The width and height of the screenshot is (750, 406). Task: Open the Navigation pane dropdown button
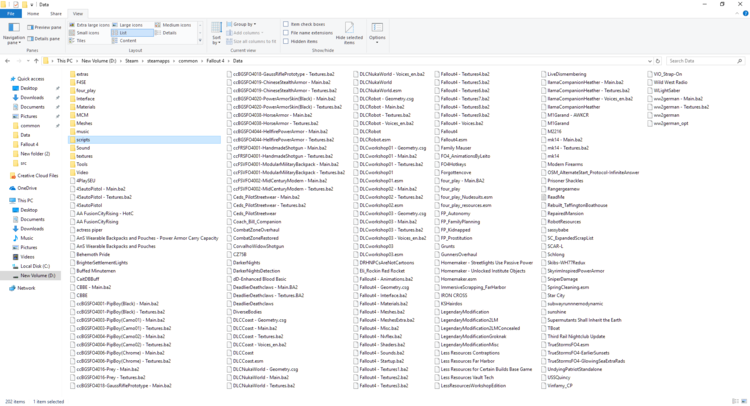pos(13,33)
